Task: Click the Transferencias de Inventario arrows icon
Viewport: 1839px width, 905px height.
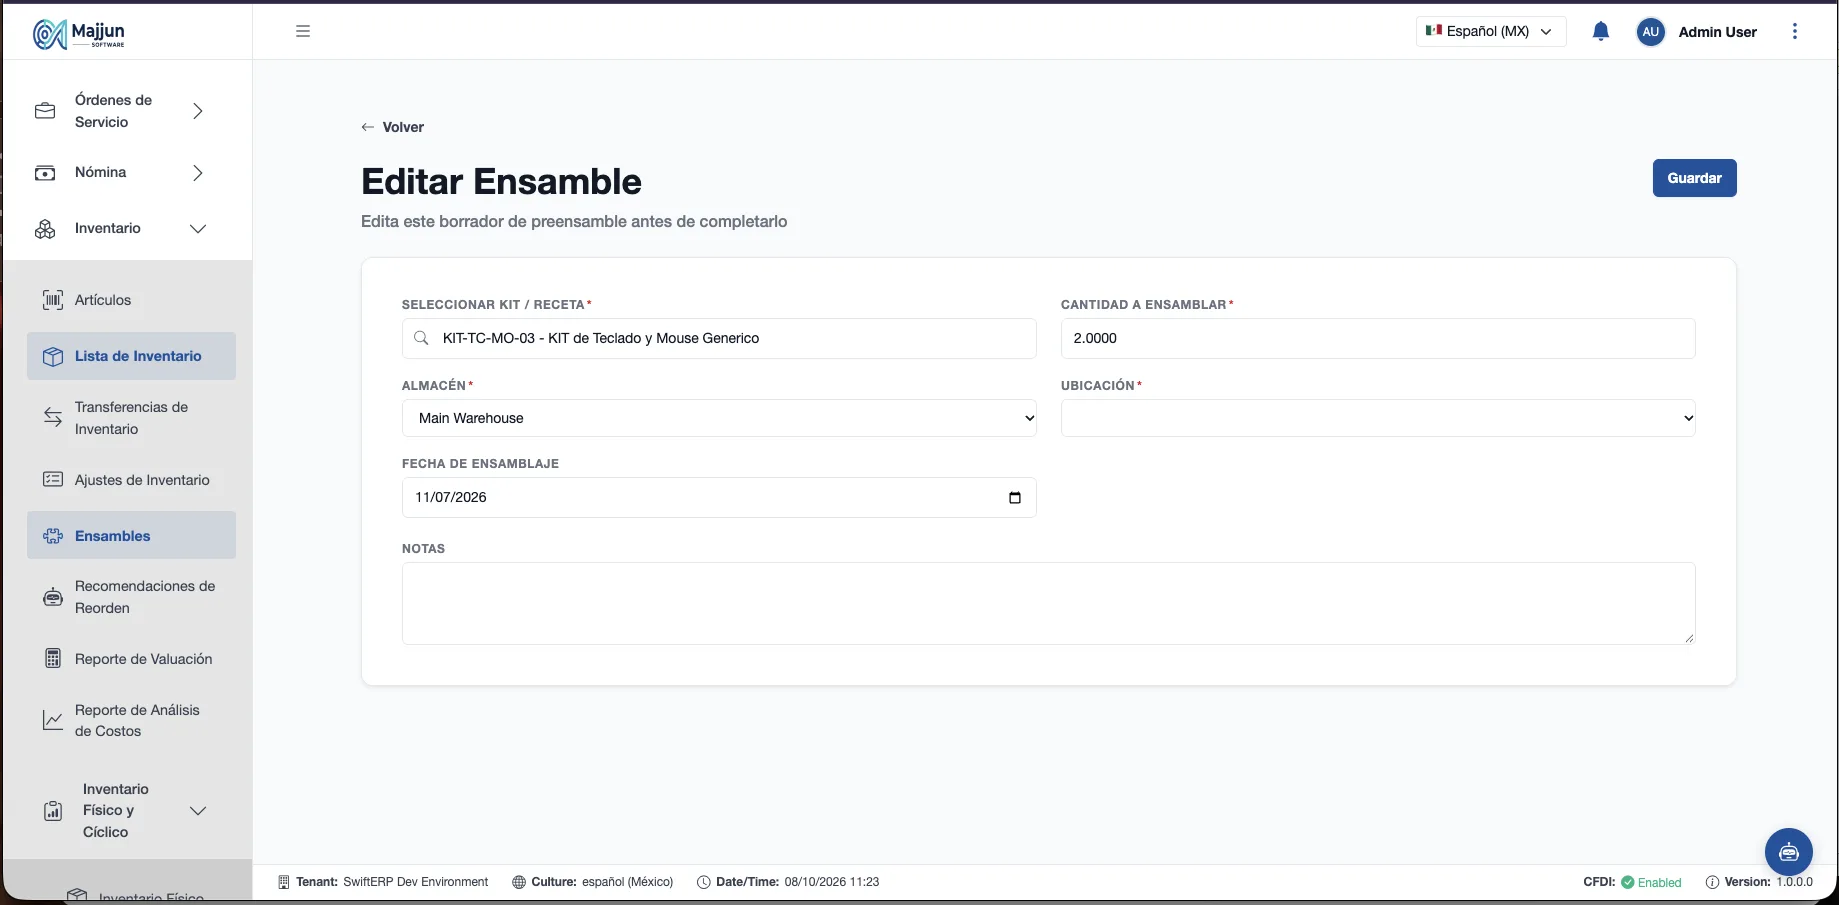Action: tap(53, 418)
